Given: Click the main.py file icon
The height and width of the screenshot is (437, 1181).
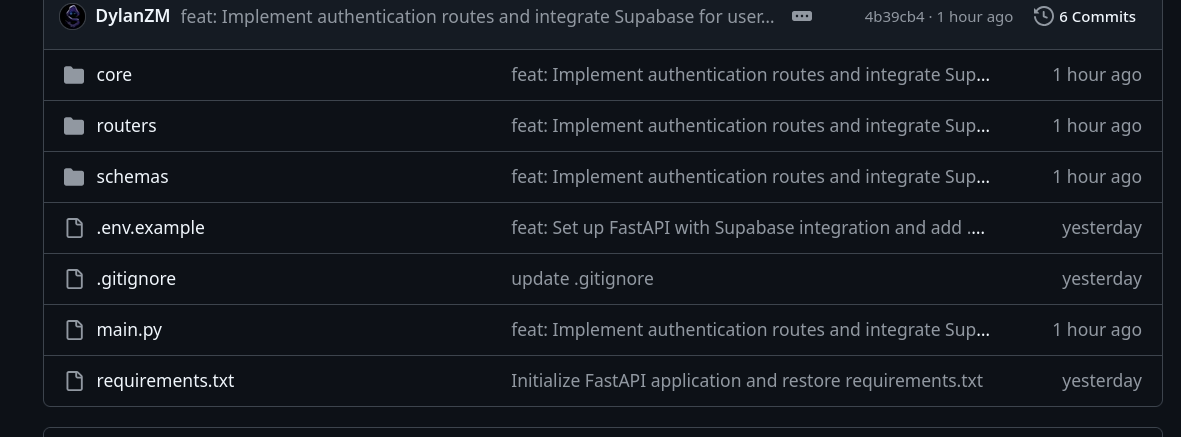Looking at the screenshot, I should tap(74, 330).
